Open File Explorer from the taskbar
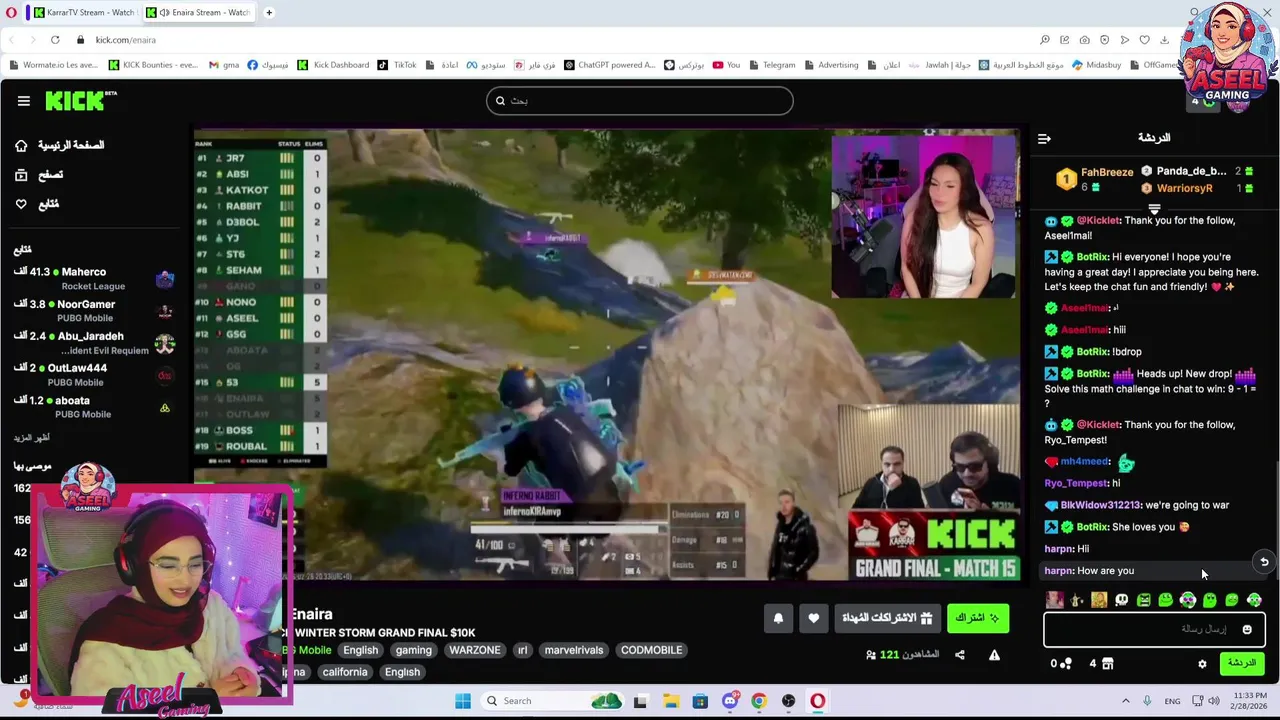This screenshot has width=1280, height=720. point(670,701)
